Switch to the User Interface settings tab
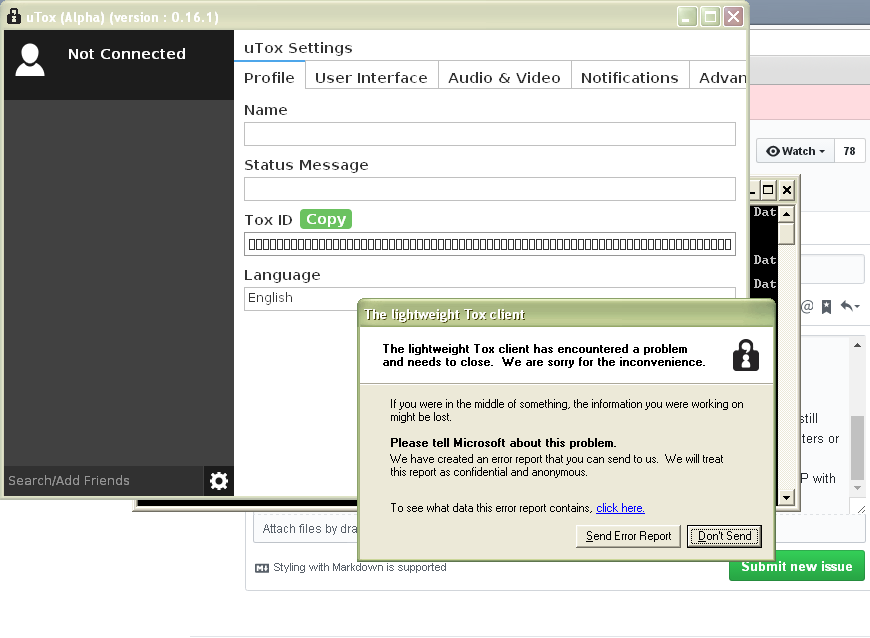This screenshot has height=638, width=870. pos(371,77)
